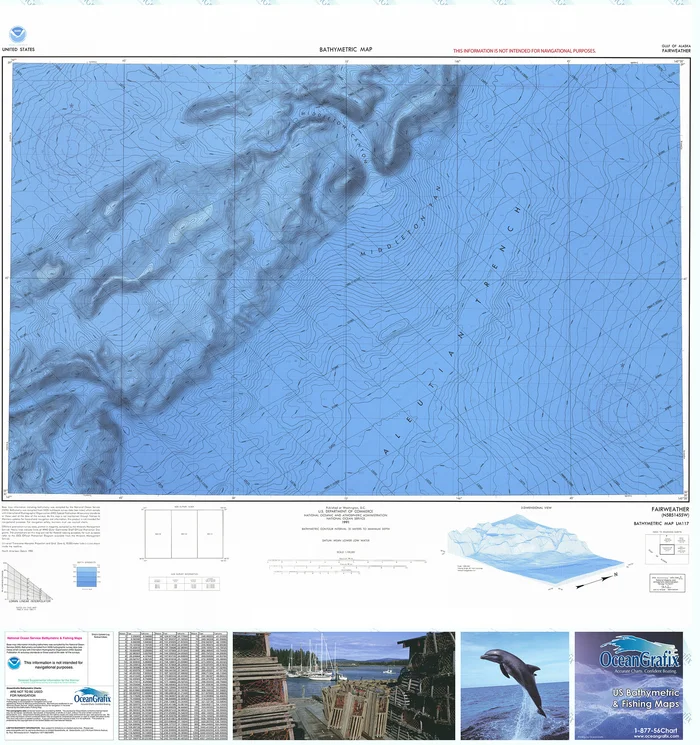Click the red 'NOT INTENDED FOR NAVIGATIONAL PURPOSES' notice
This screenshot has width=700, height=745.
[x=524, y=51]
